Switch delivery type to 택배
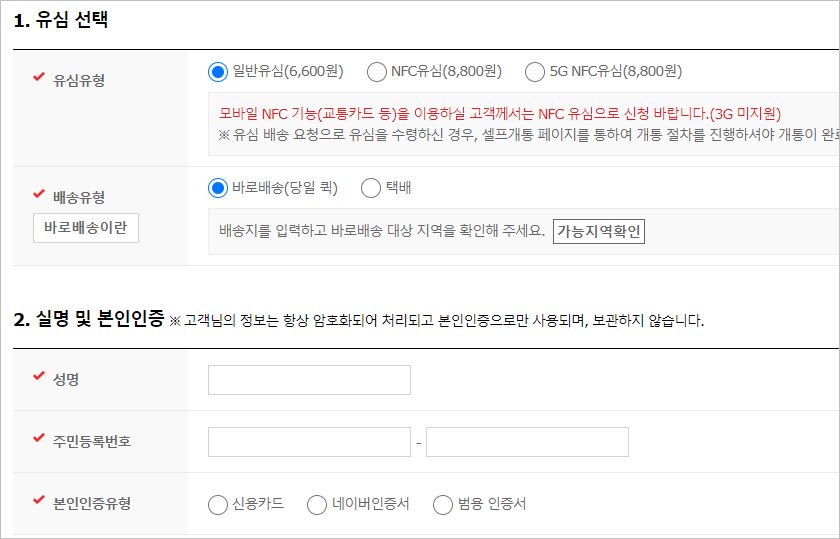Viewport: 840px width, 539px height. click(371, 188)
